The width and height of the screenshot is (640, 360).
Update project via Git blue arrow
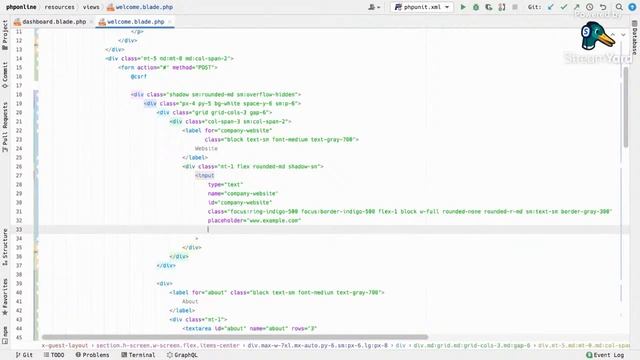point(551,7)
